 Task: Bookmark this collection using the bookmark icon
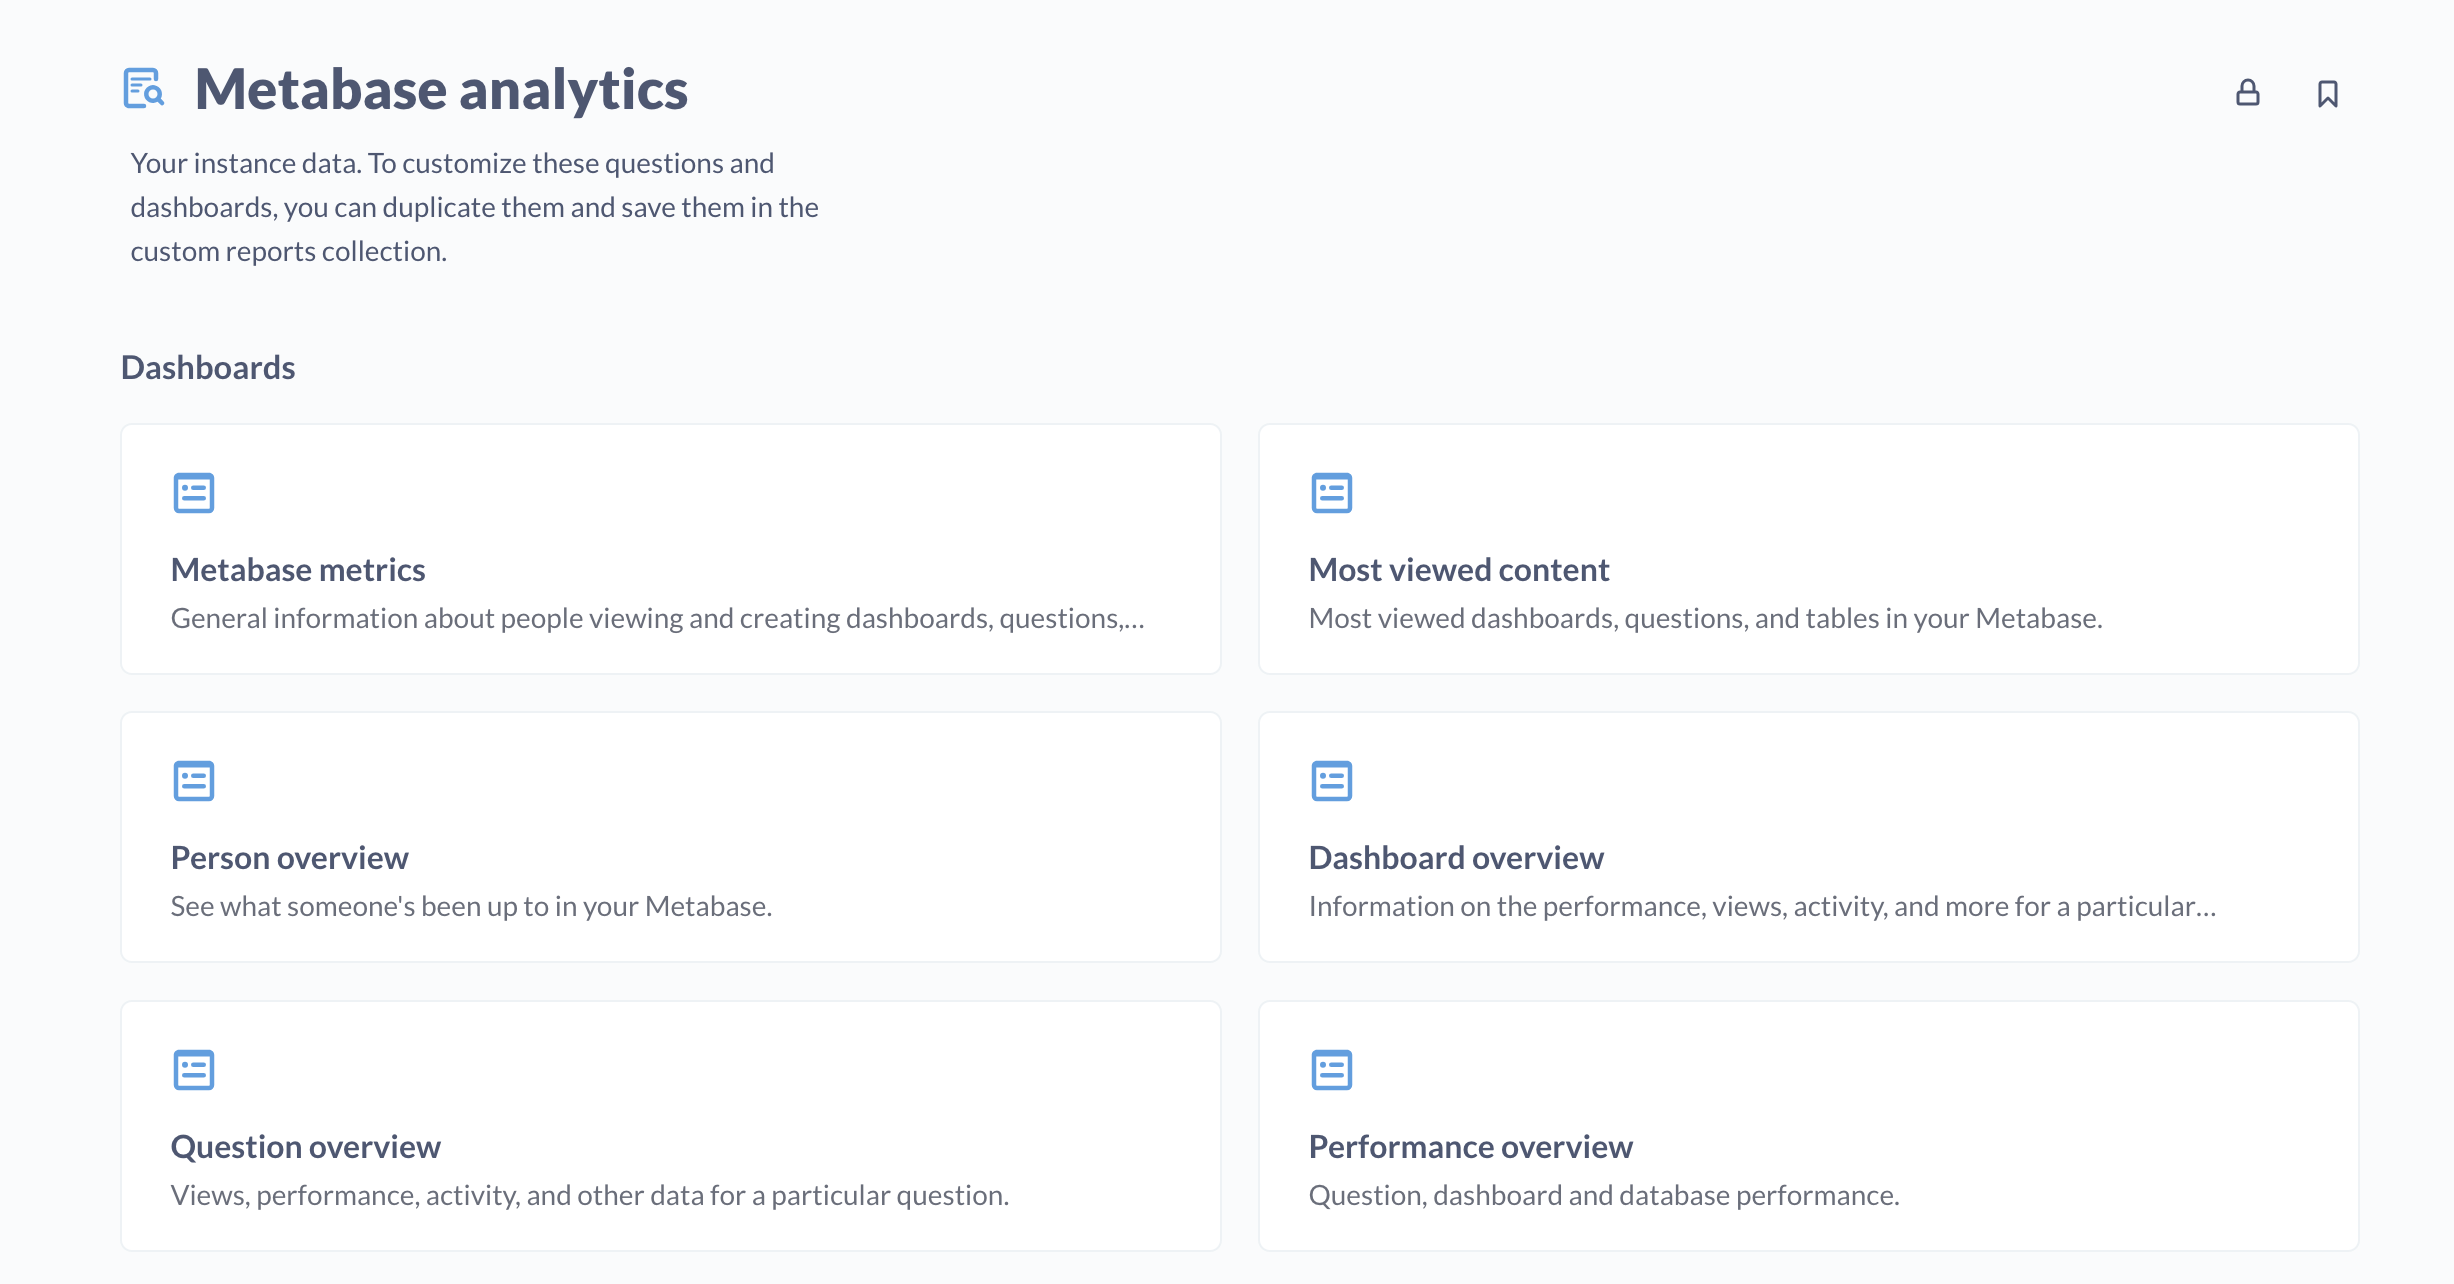(x=2328, y=92)
